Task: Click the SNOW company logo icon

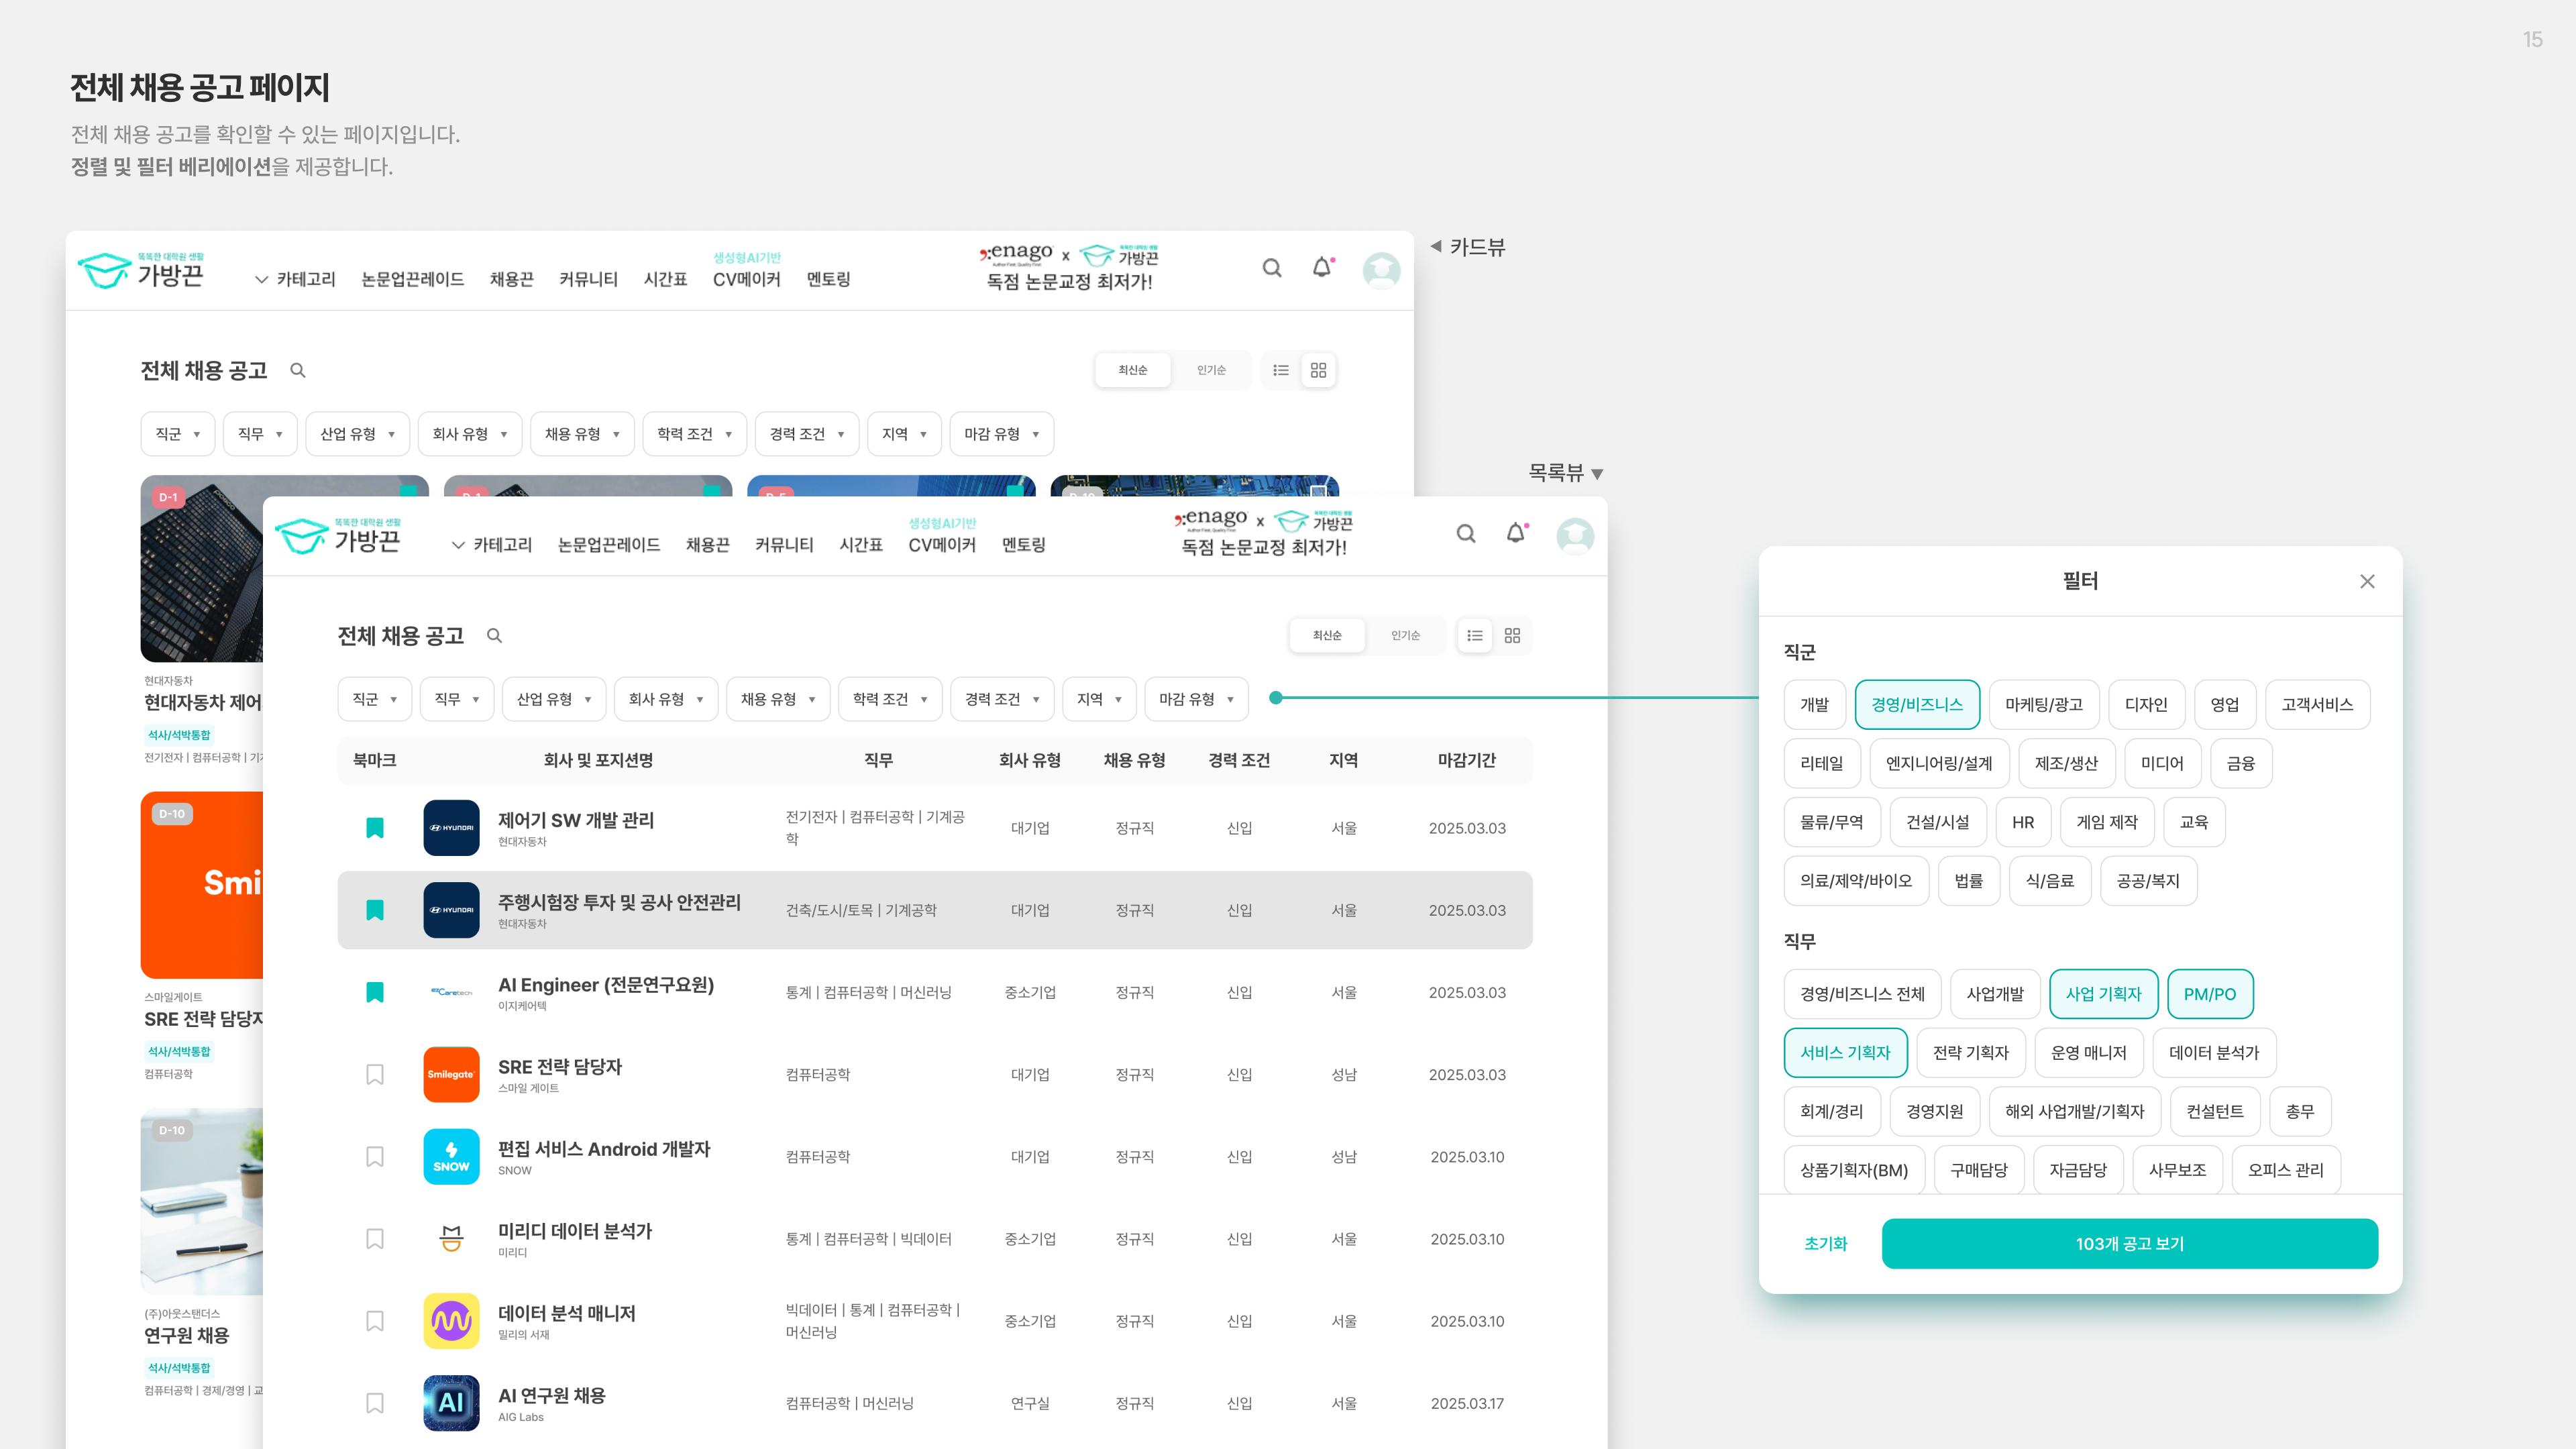Action: pos(451,1157)
